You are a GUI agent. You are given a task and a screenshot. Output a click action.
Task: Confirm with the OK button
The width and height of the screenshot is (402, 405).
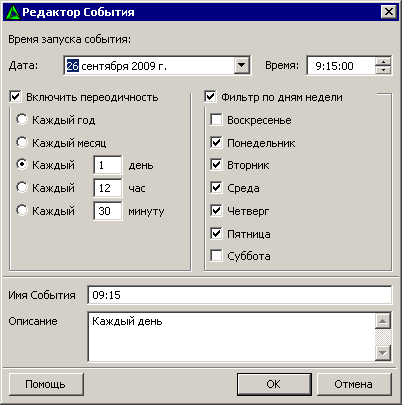pos(274,384)
